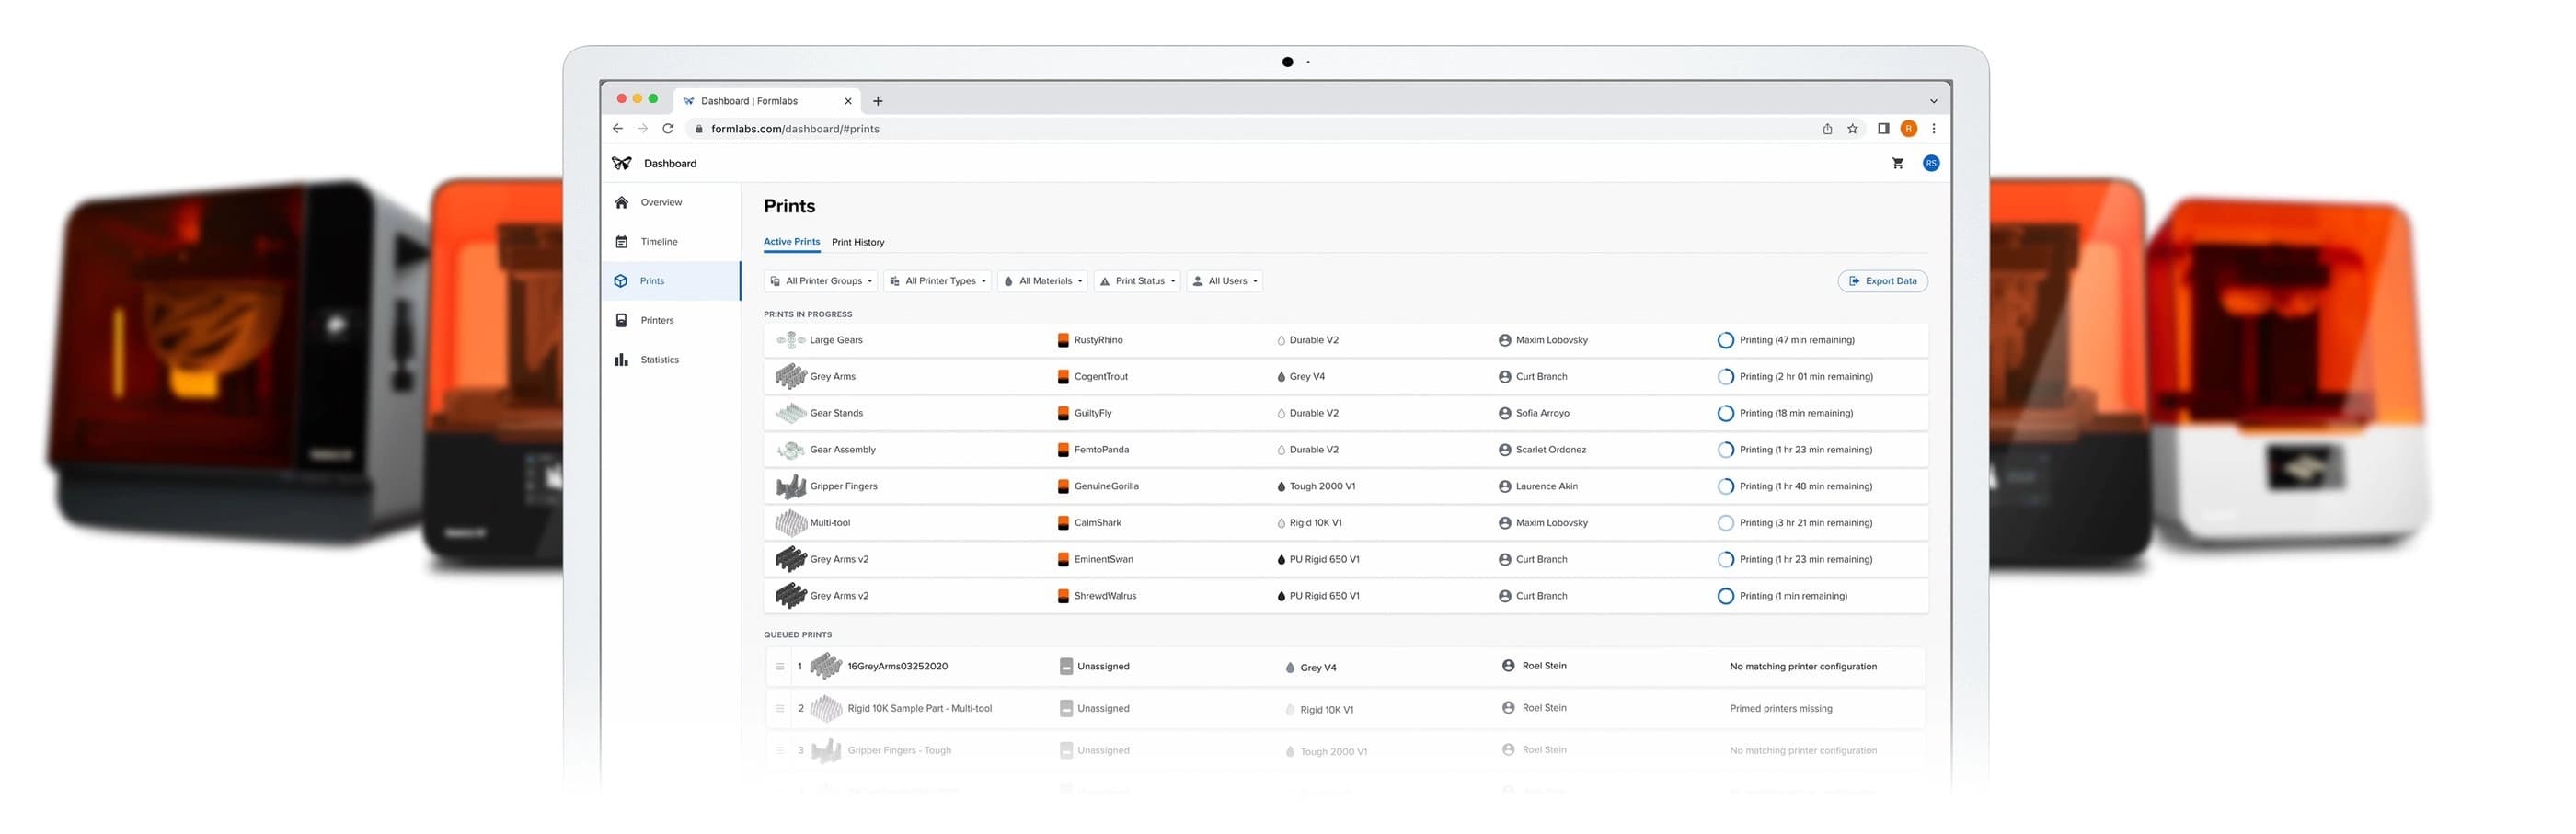Grab drag handle of queued print 16GreyArms03252020
Viewport: 2576px width, 834px height.
tap(780, 667)
